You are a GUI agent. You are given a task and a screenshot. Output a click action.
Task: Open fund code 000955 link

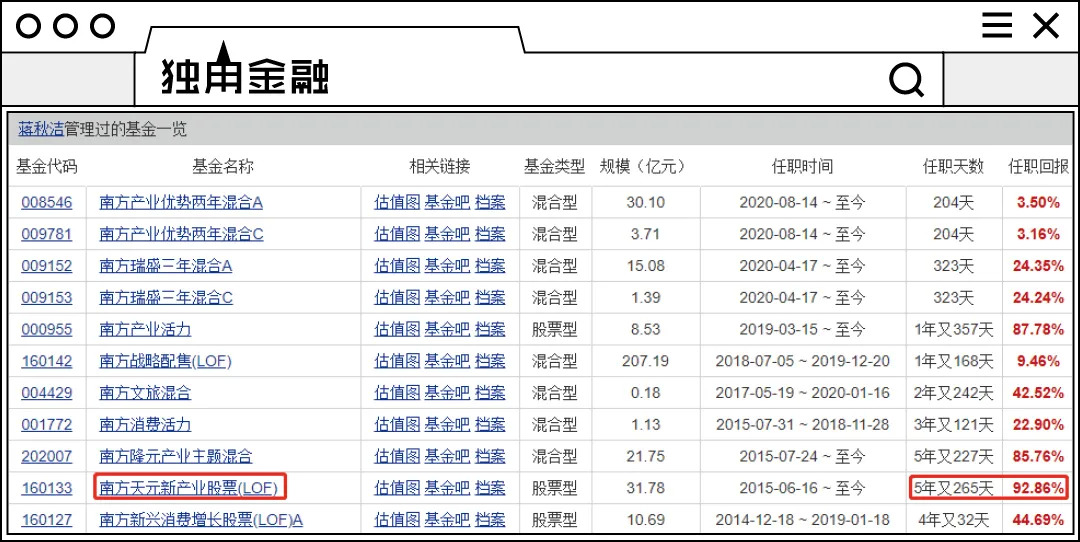click(46, 329)
